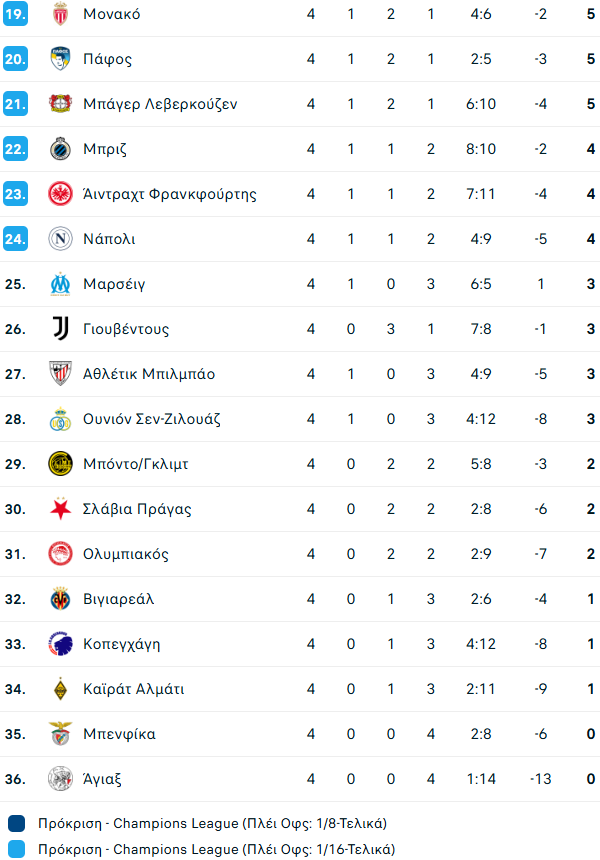Select the Slavia Prague red star icon
Screen dimensions: 600x860
[x=61, y=509]
